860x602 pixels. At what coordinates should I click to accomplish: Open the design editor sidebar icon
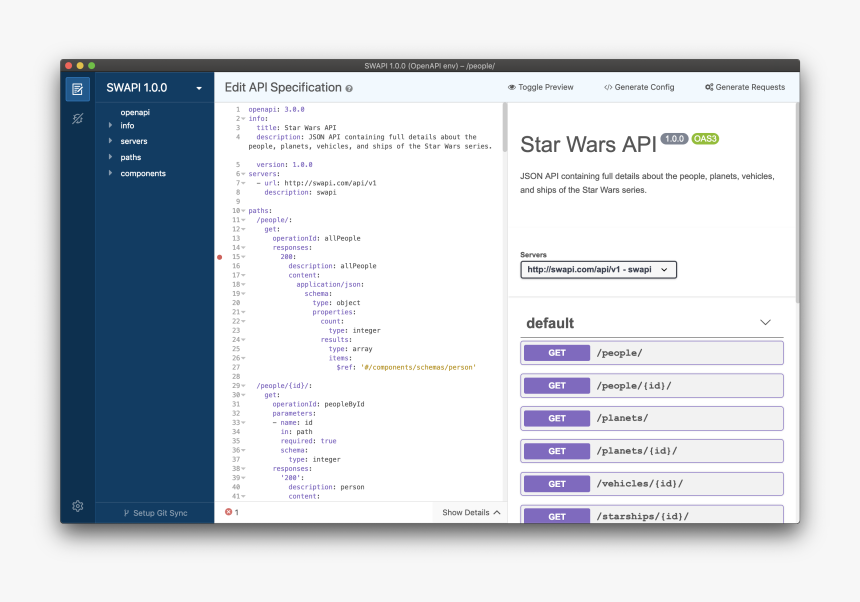pos(77,89)
